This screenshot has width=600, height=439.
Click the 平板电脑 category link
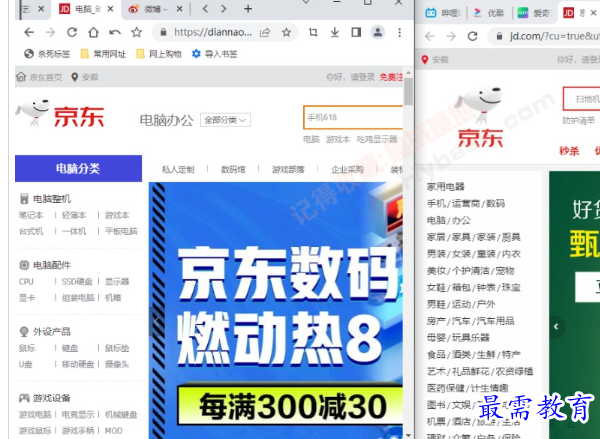pyautogui.click(x=121, y=231)
